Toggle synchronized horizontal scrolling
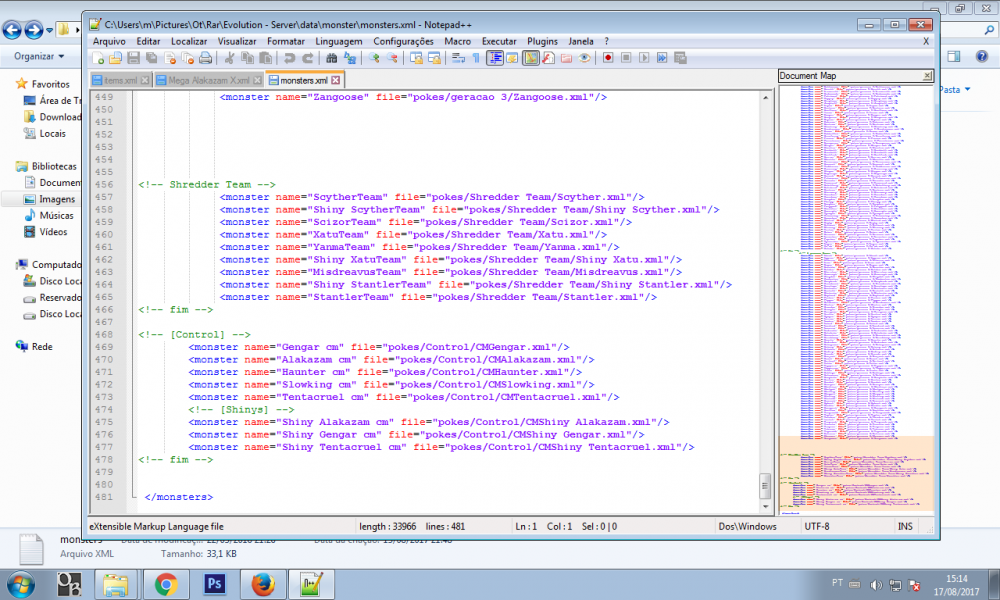Screen dimensions: 1000x600 pos(434,58)
